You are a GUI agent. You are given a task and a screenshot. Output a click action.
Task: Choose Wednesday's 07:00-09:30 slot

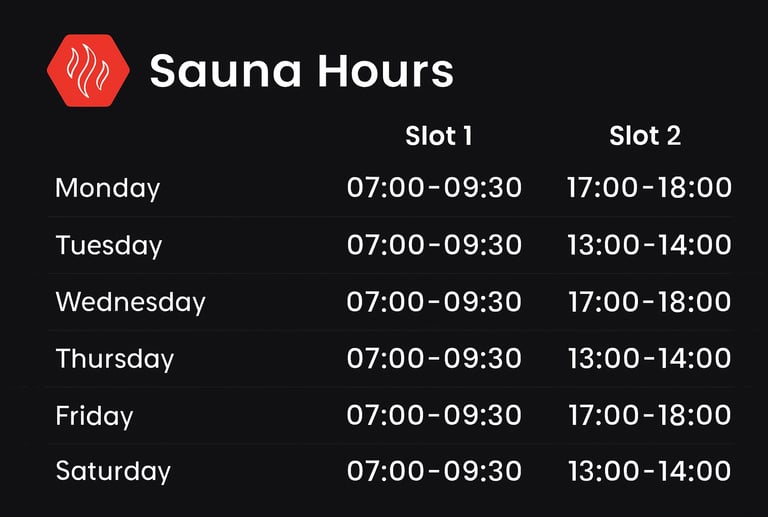[434, 302]
